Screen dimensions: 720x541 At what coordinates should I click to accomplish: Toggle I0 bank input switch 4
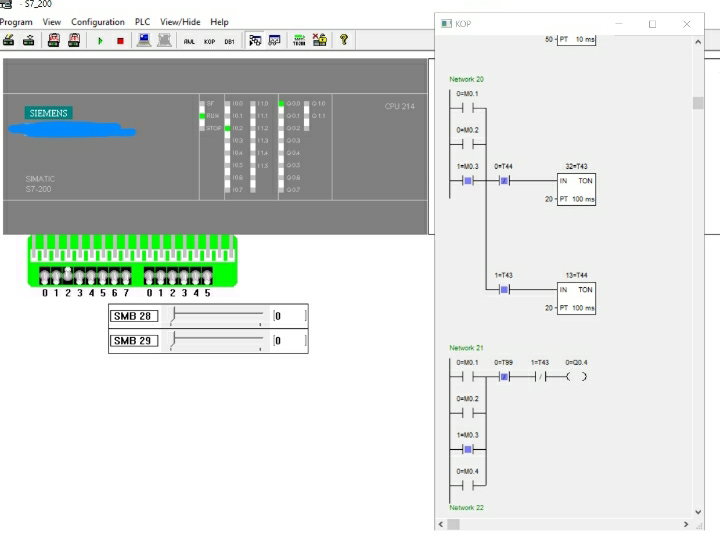pos(91,277)
